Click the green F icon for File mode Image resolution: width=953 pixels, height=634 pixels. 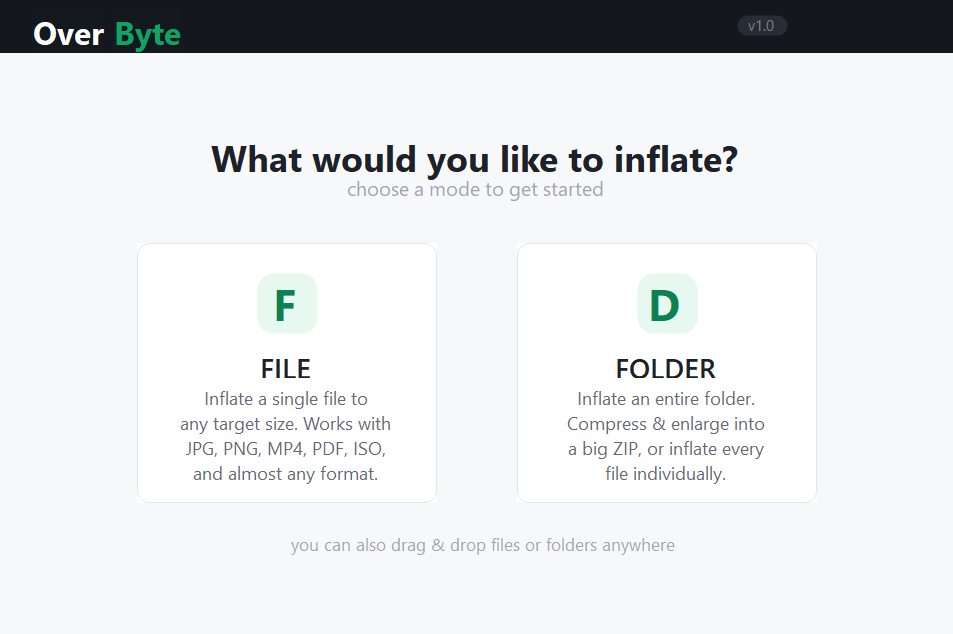286,304
